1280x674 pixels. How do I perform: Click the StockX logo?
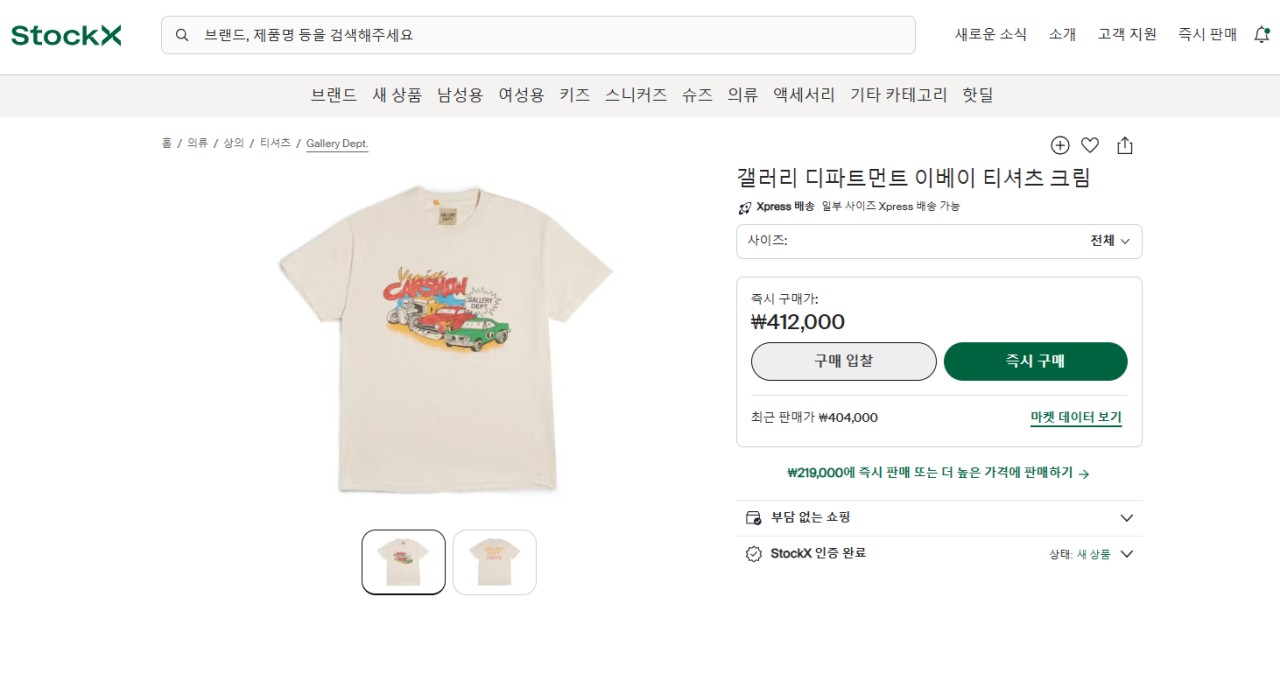[65, 34]
